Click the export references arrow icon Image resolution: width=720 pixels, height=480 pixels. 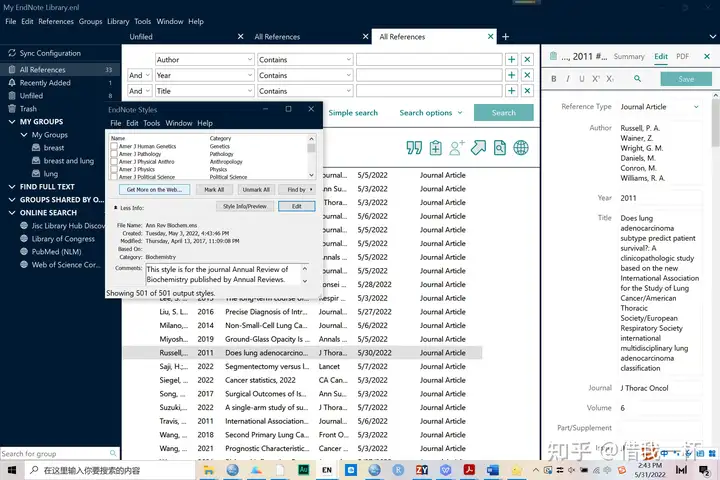[478, 148]
